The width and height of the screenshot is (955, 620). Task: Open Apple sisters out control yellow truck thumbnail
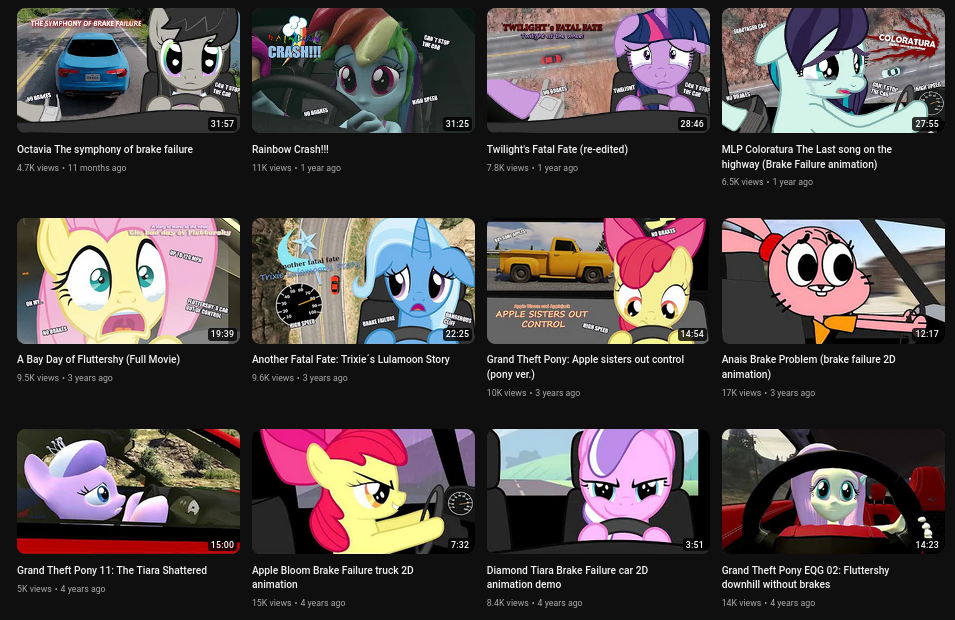click(598, 281)
